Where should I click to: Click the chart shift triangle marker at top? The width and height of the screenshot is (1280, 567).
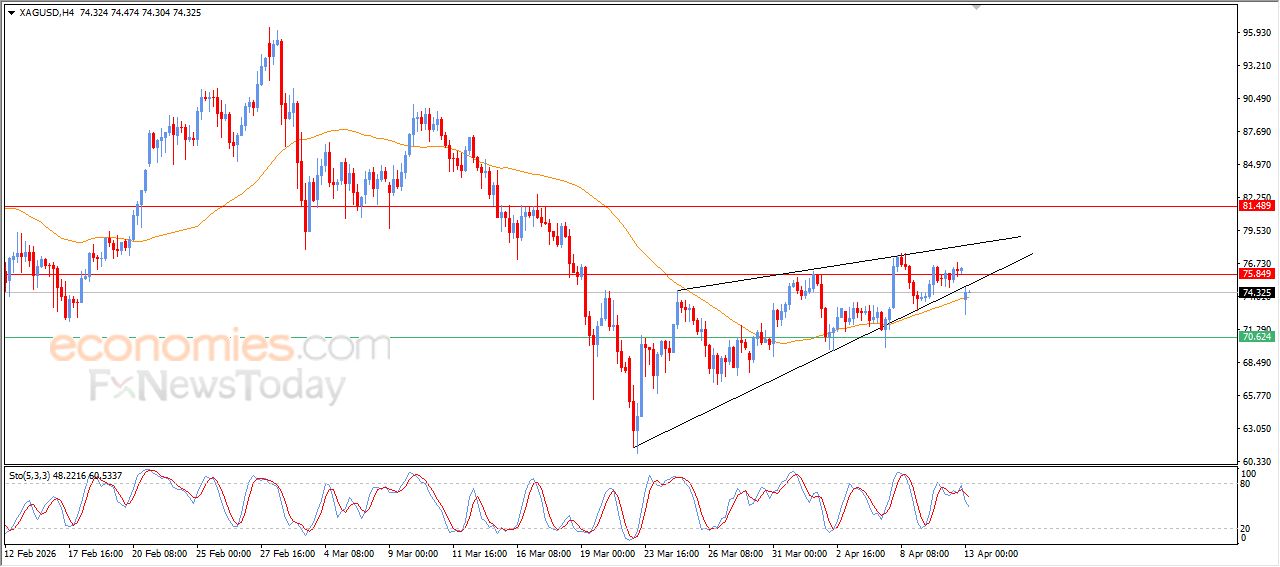(977, 8)
